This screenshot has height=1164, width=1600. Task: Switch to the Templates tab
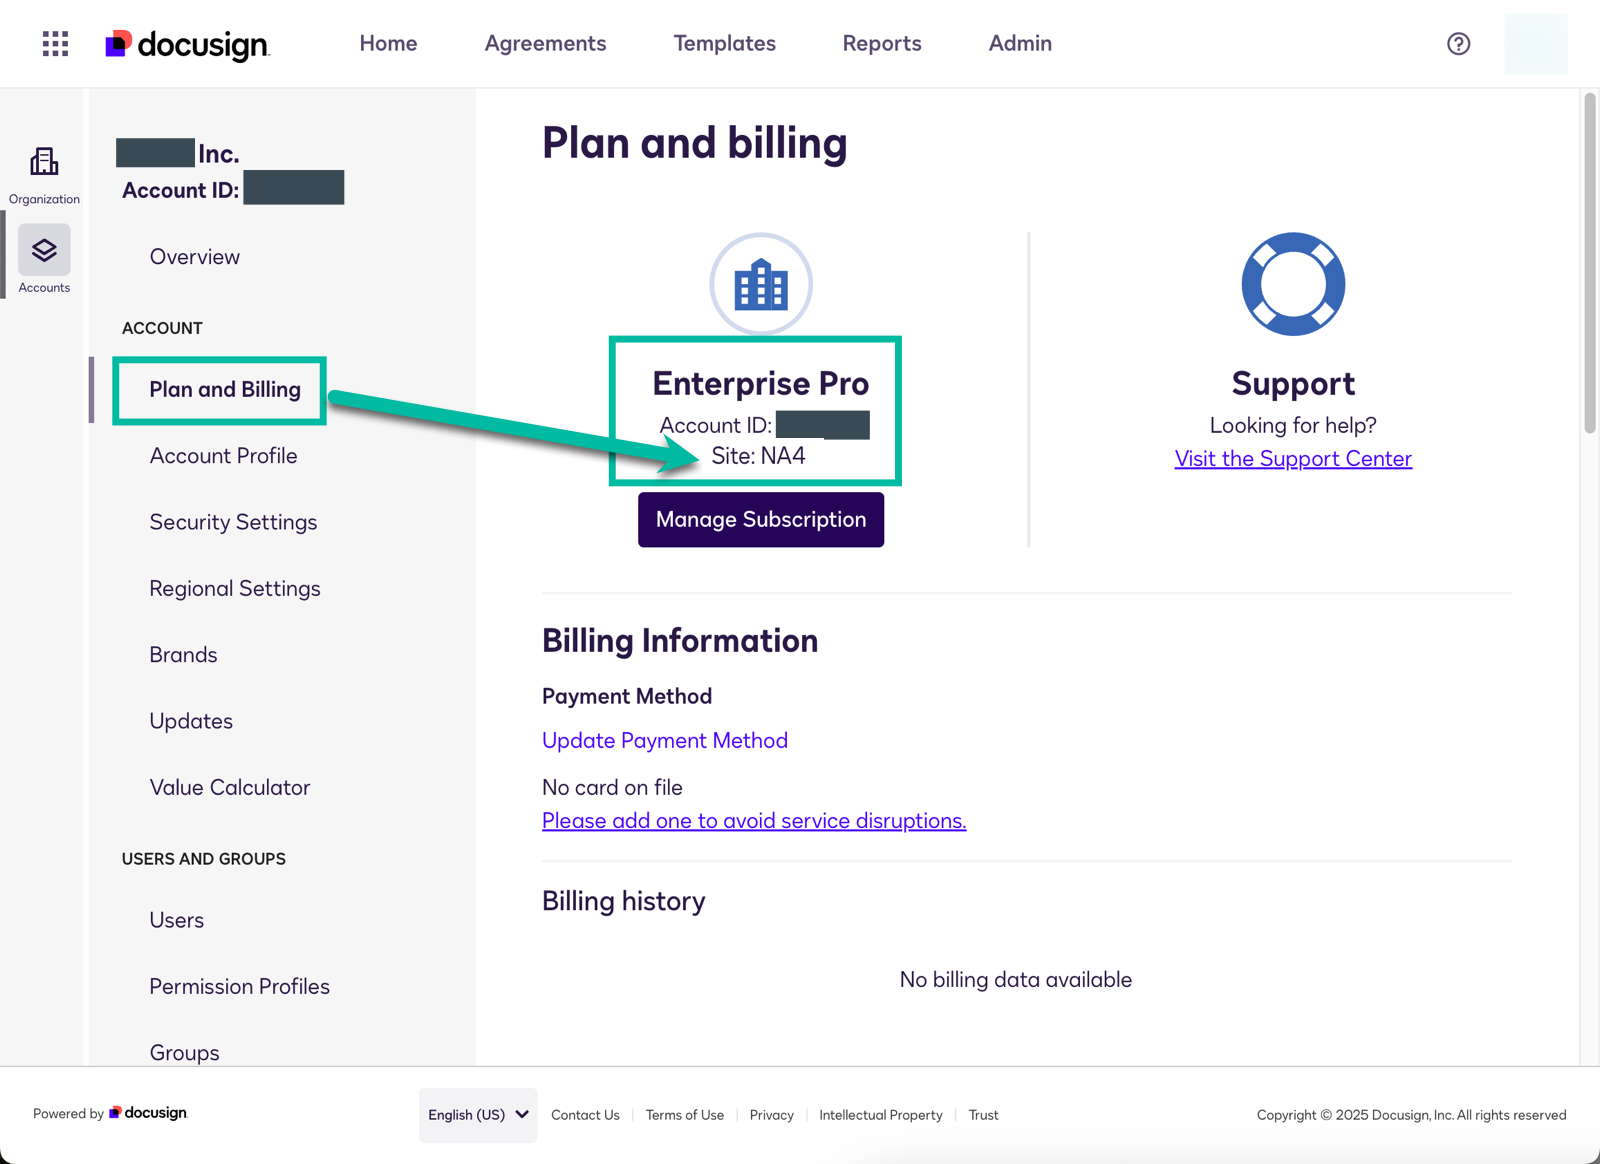coord(724,44)
